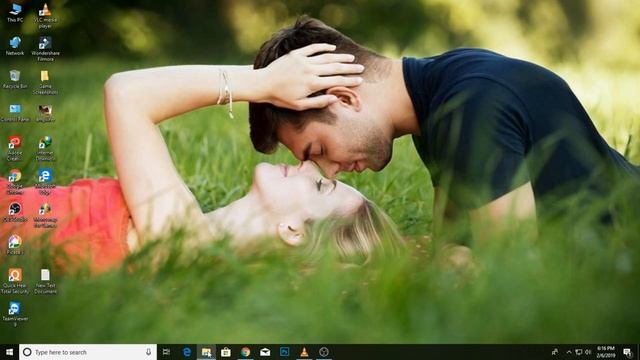Image resolution: width=640 pixels, height=360 pixels.
Task: Open OBS Studio from the taskbar
Action: point(324,352)
